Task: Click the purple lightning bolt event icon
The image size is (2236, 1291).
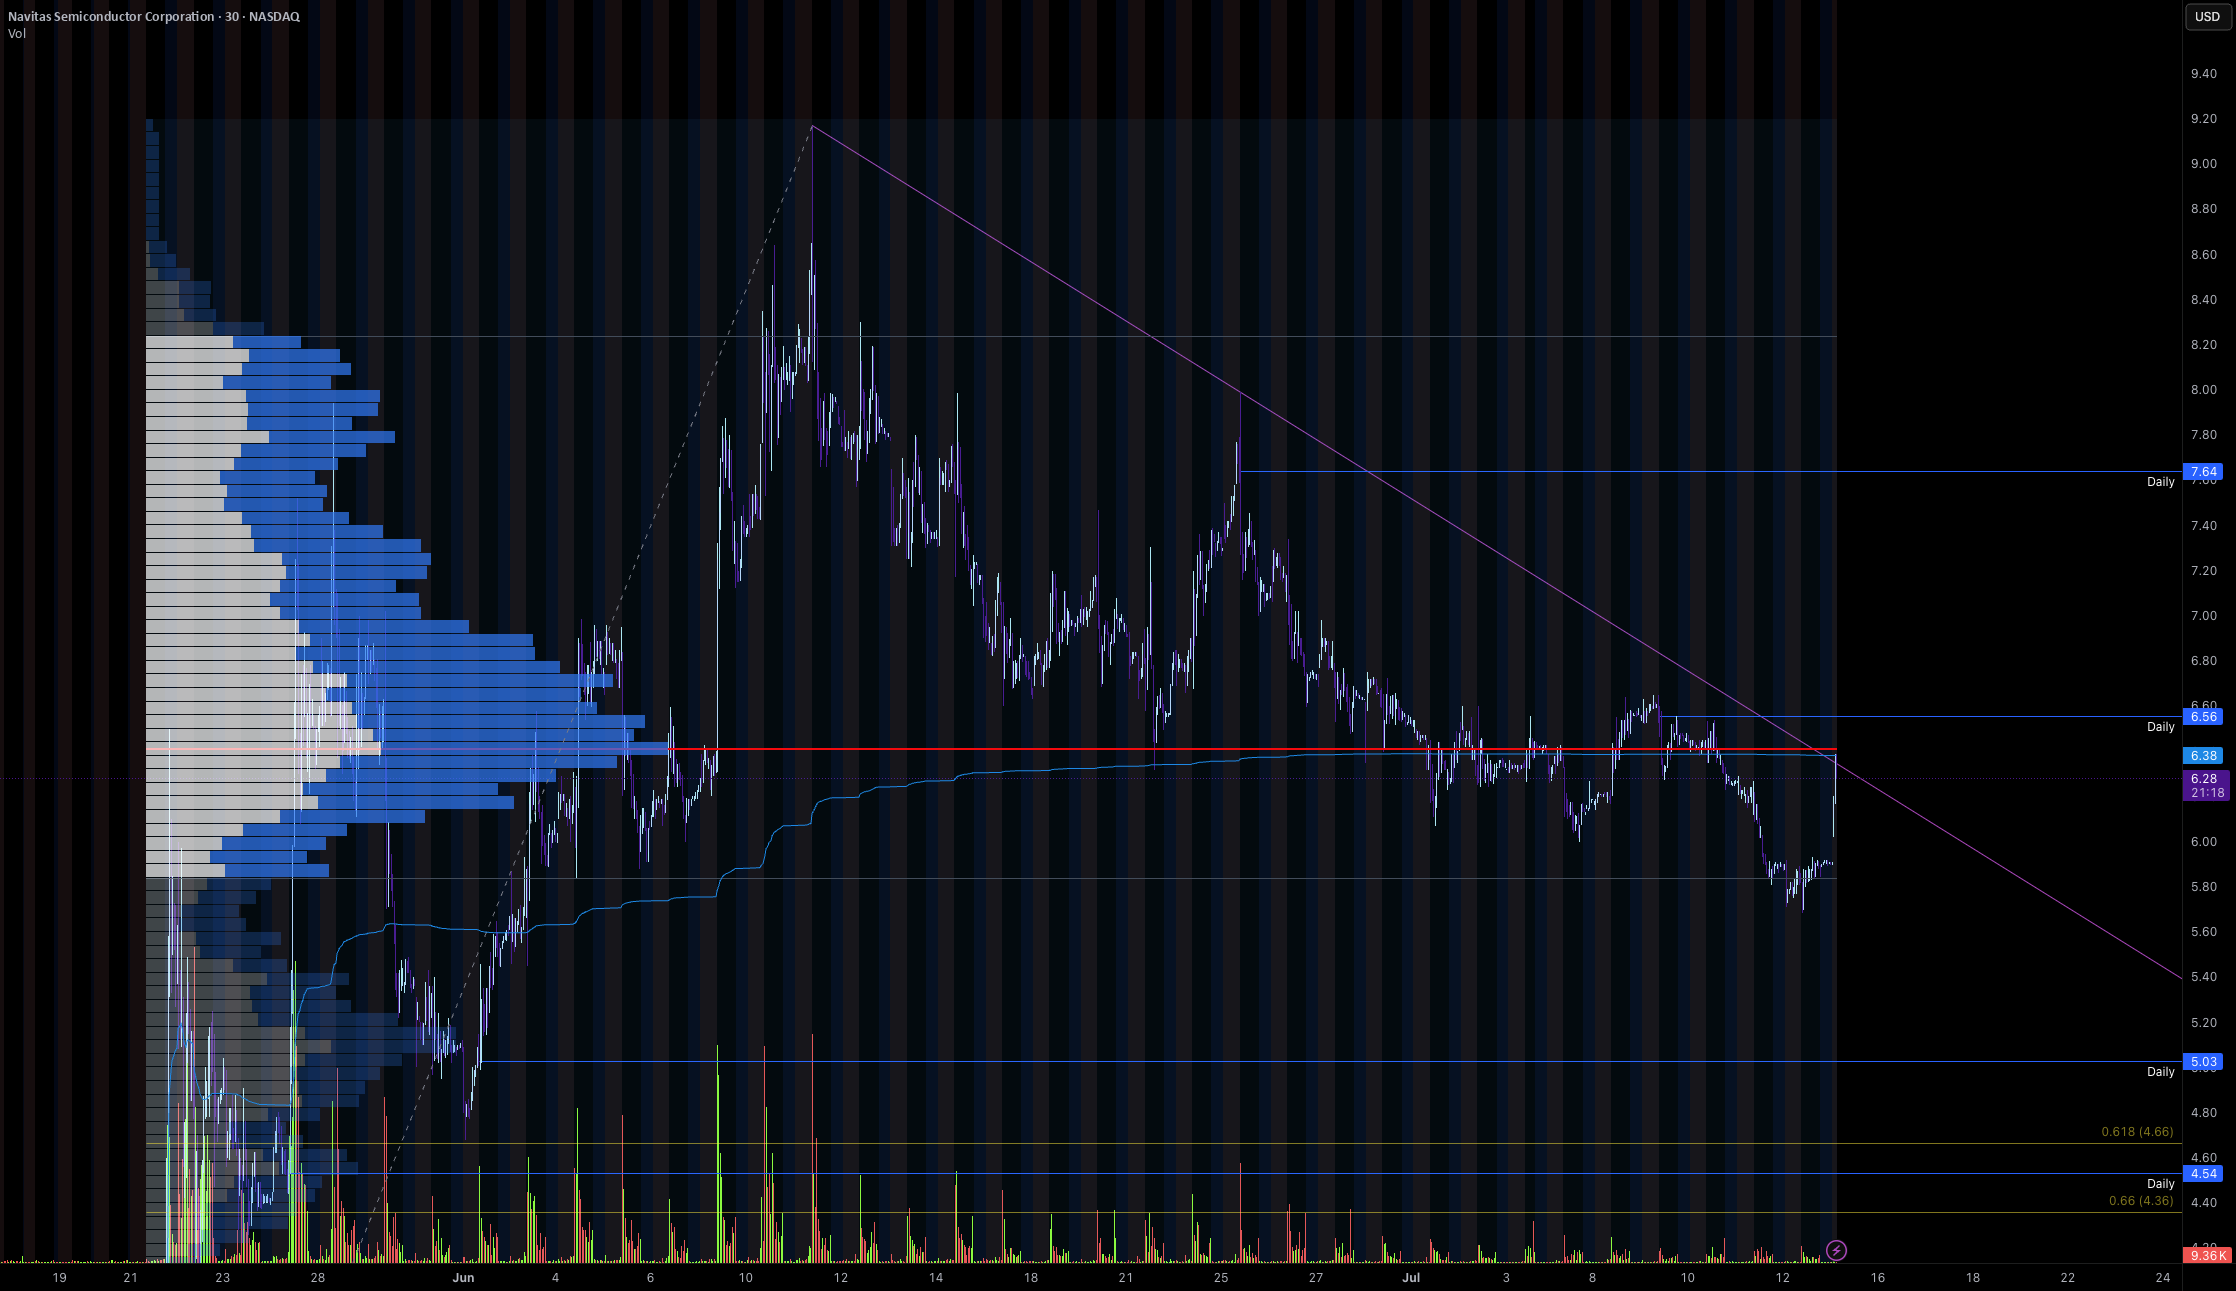Action: (1836, 1250)
